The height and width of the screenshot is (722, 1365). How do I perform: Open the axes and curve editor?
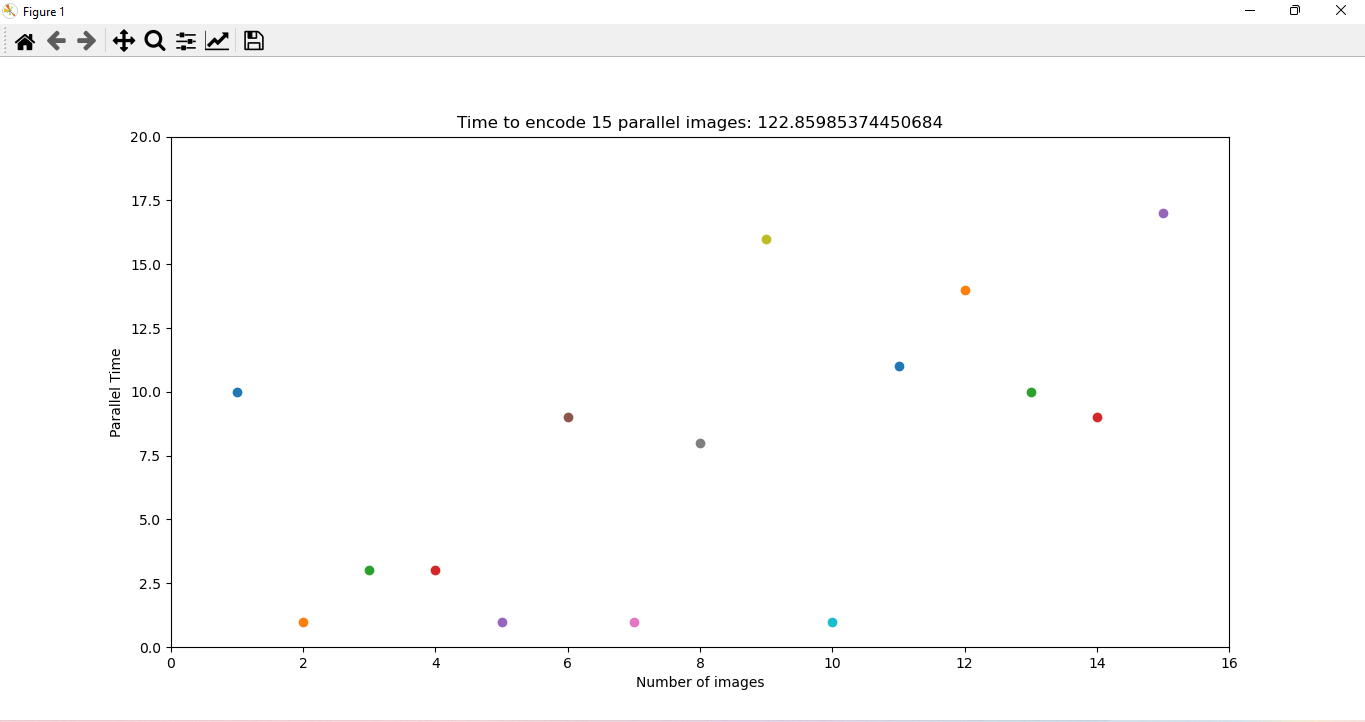217,41
